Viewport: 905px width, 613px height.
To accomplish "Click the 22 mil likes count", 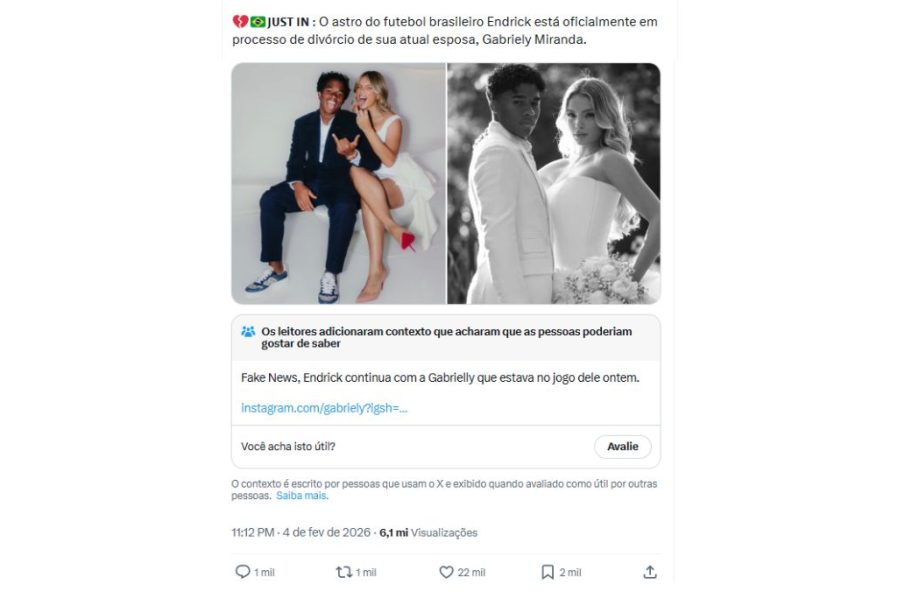I will (x=471, y=572).
